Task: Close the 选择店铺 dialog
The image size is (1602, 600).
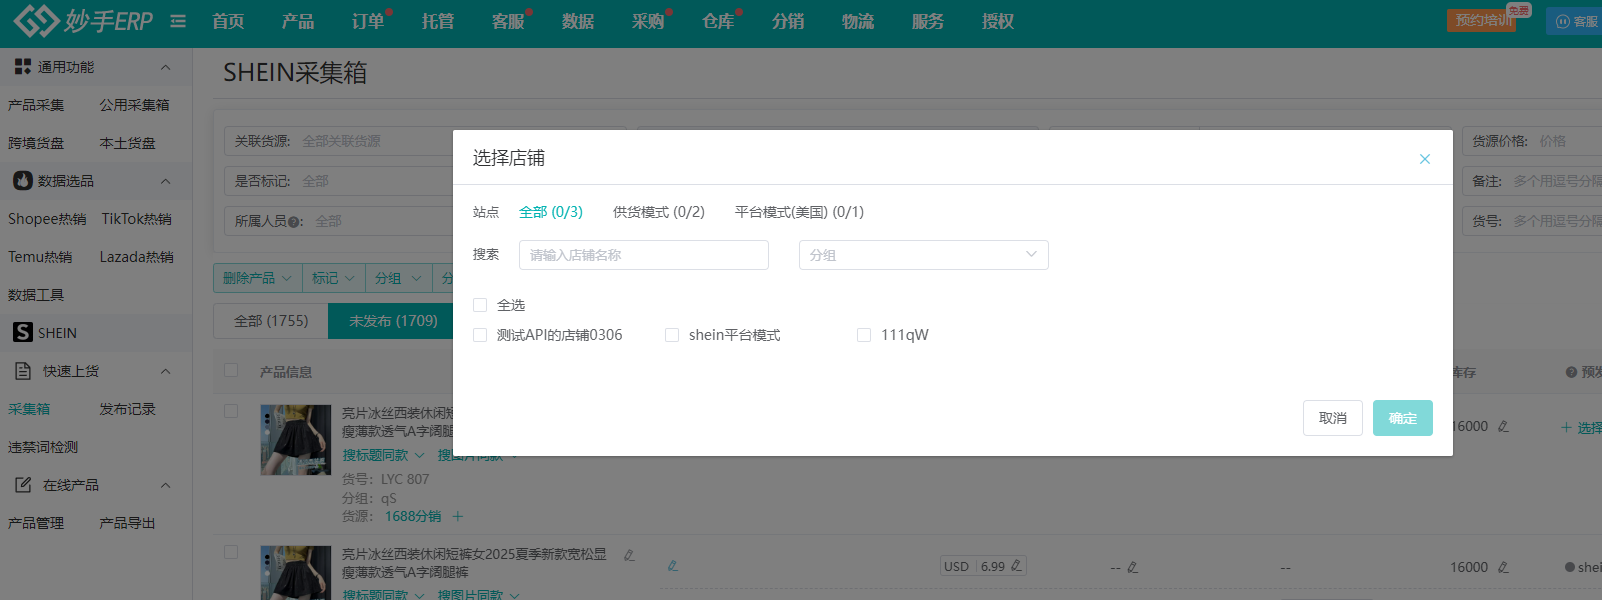Action: point(1425,159)
